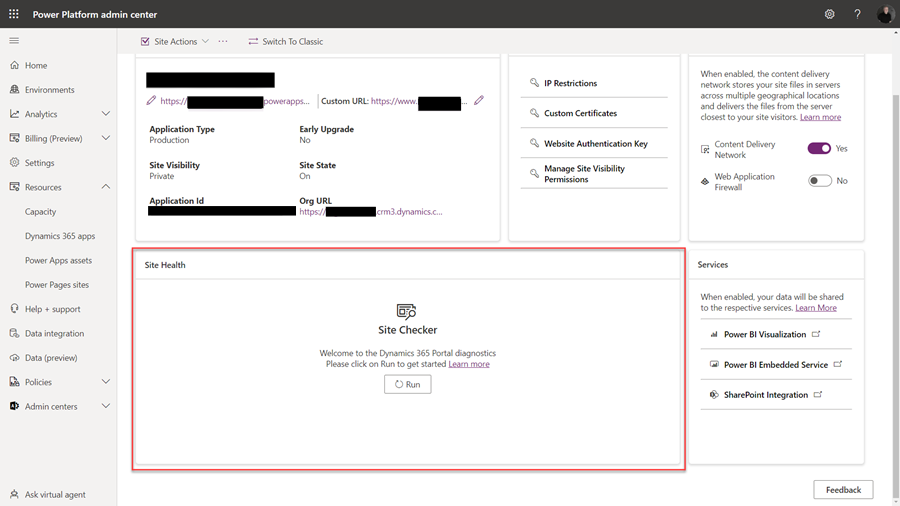The height and width of the screenshot is (506, 900).
Task: Open the Power BI Visualization external link icon
Action: click(816, 334)
